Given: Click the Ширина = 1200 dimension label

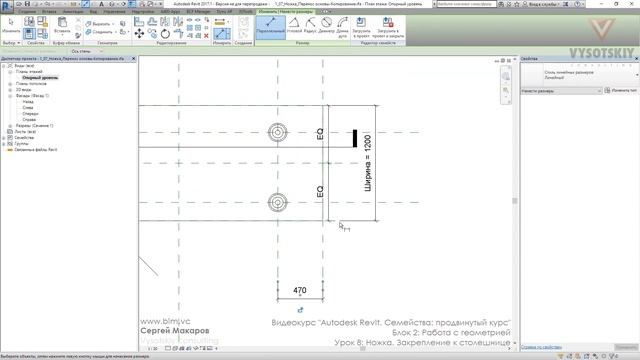Looking at the screenshot, I should click(x=368, y=163).
